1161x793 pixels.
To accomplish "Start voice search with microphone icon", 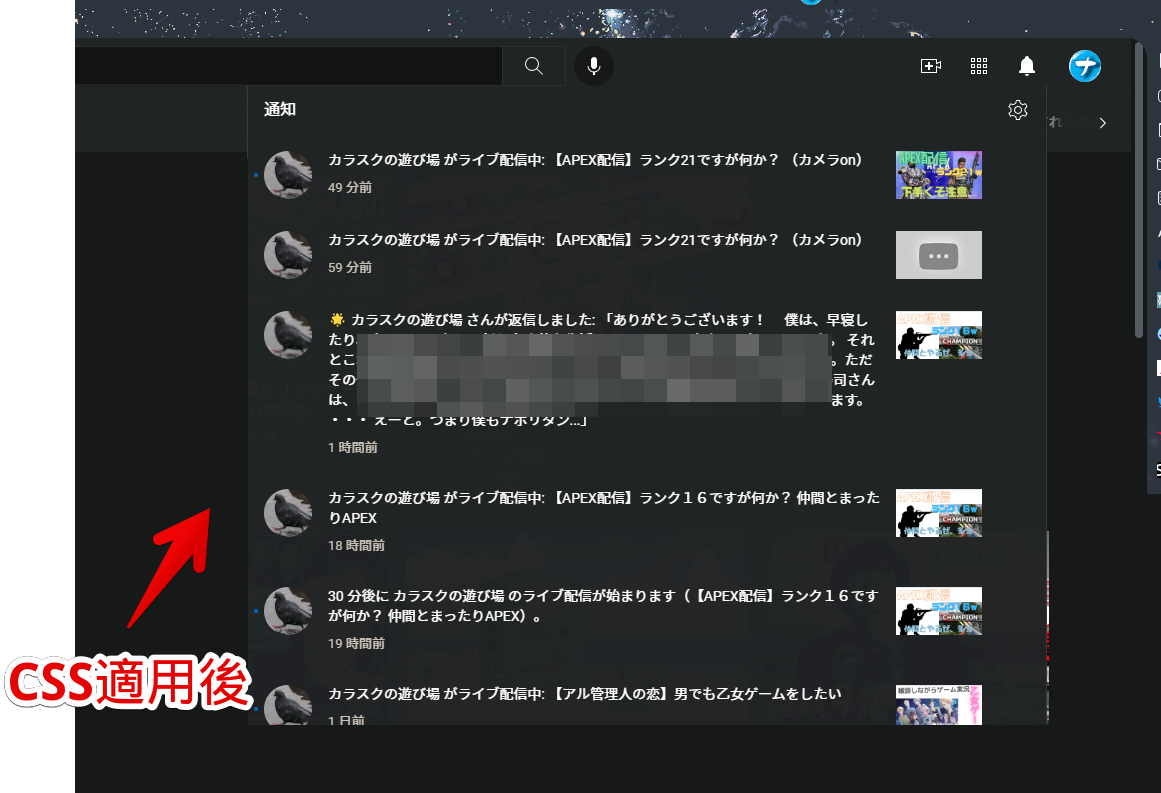I will 594,66.
